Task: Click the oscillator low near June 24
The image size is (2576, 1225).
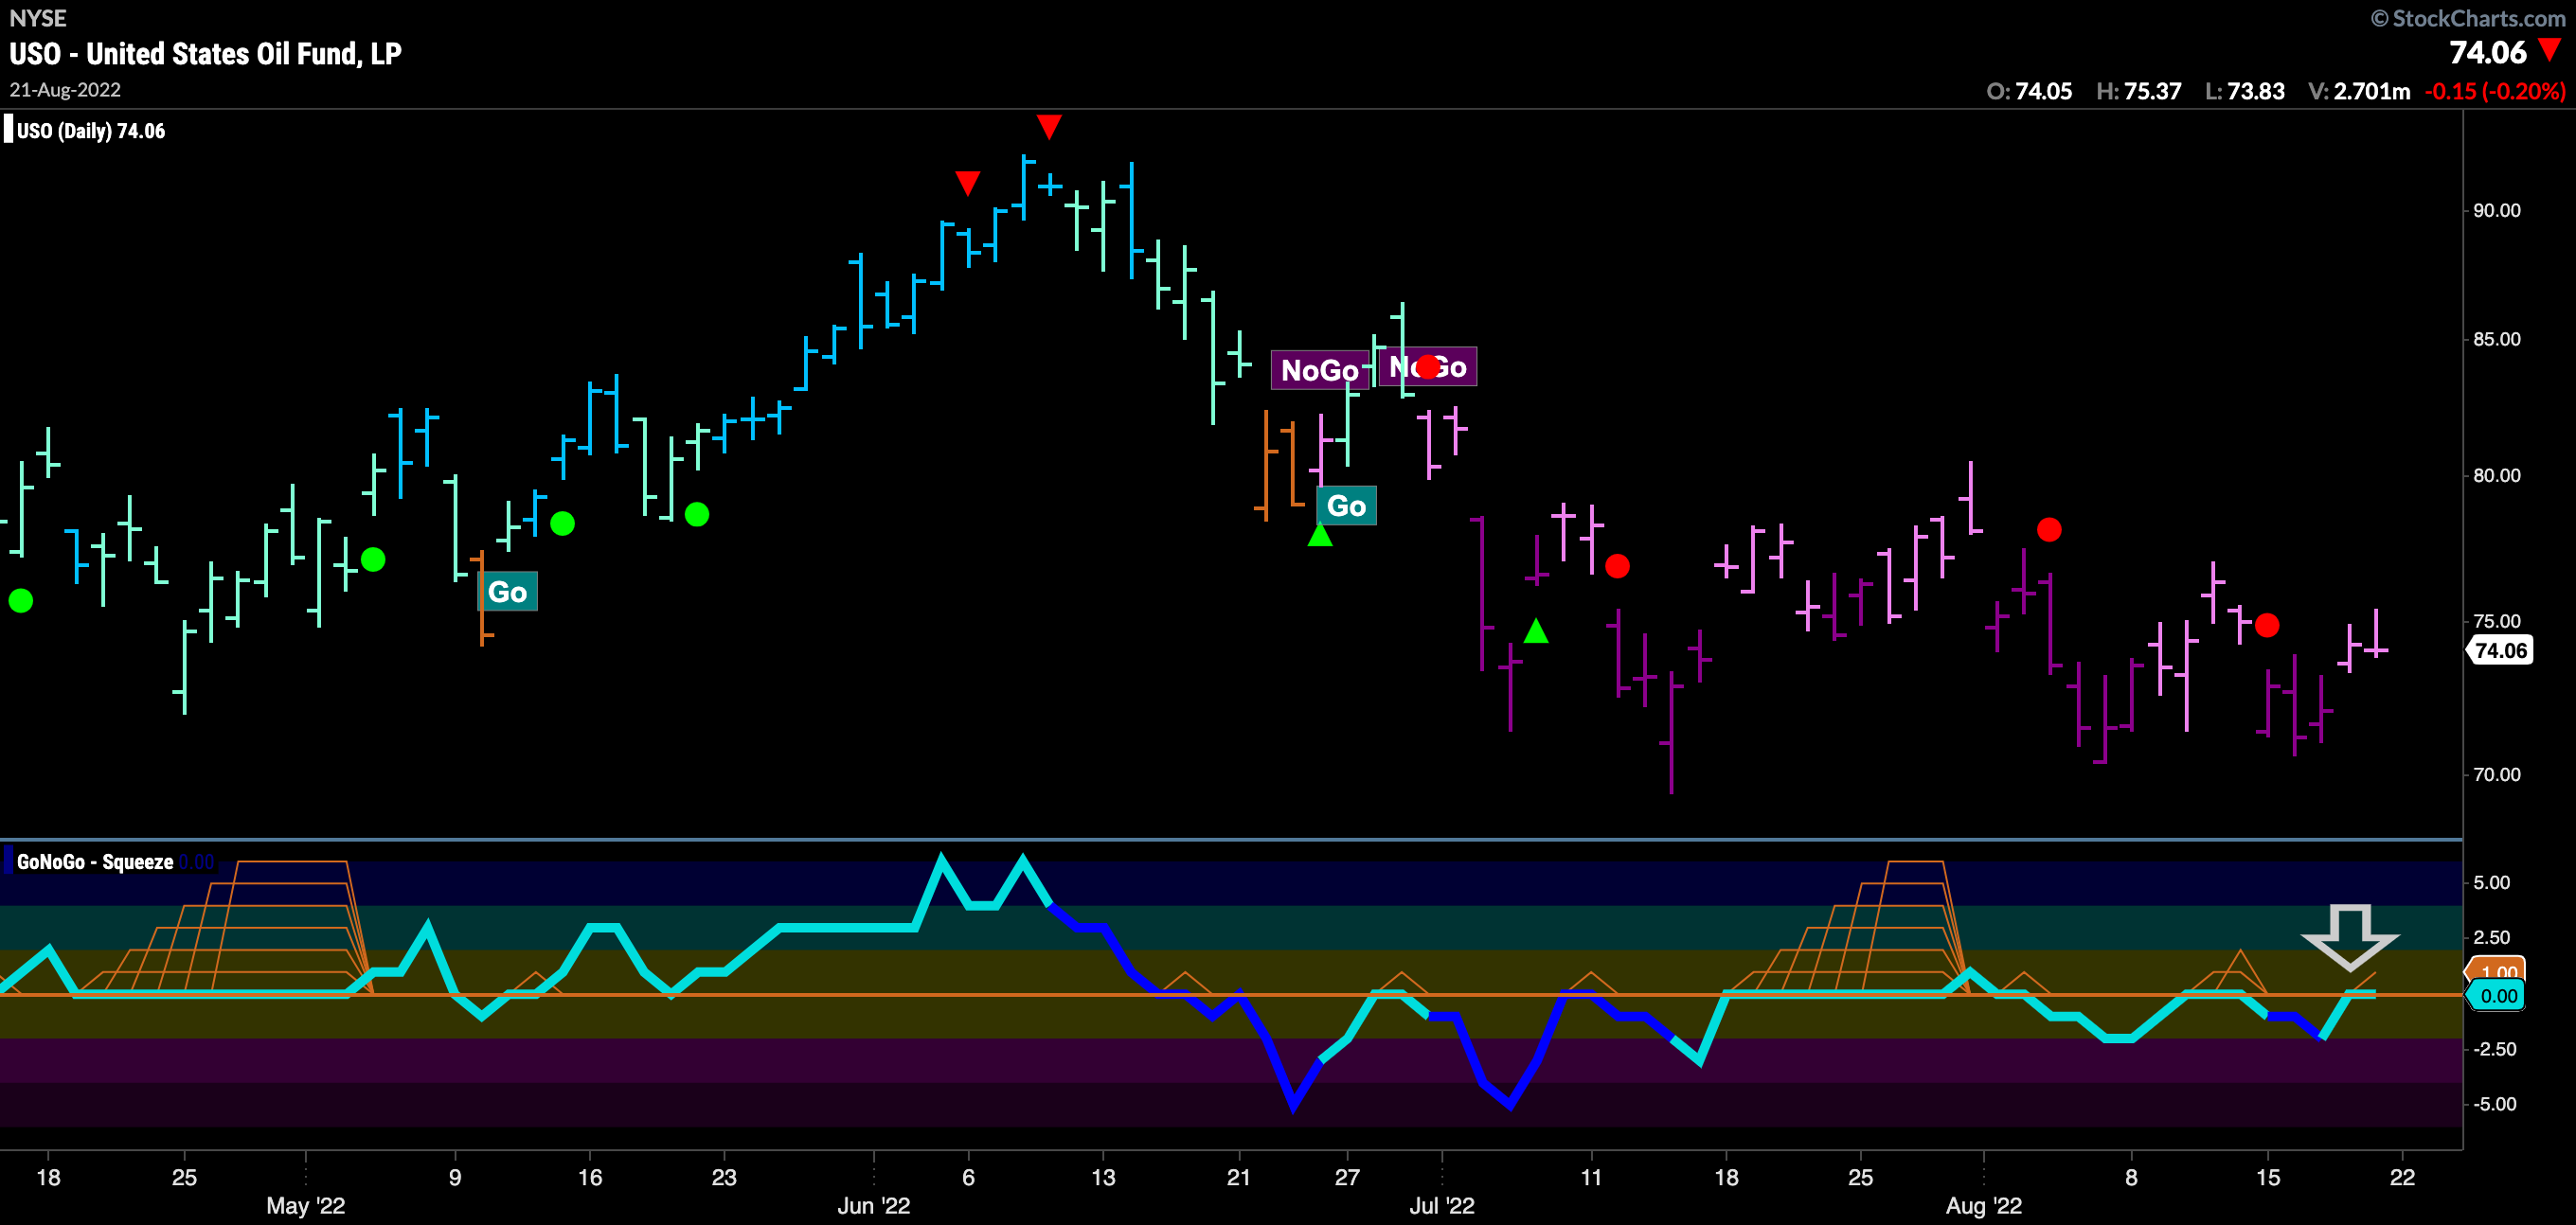Action: [x=1293, y=1105]
